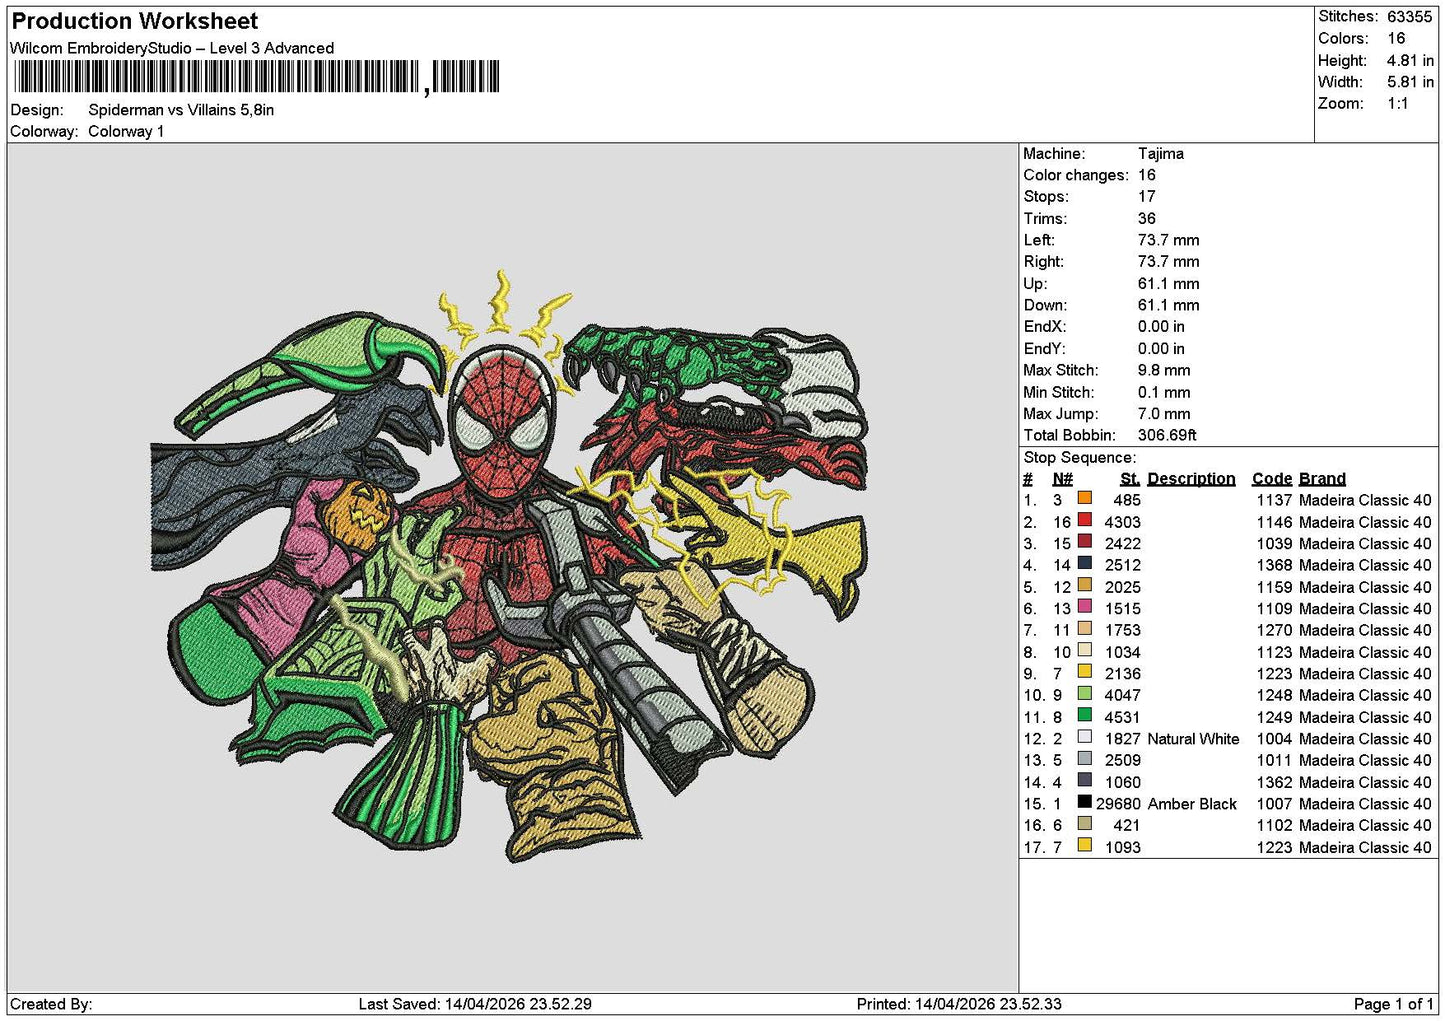Viewport: 1445px width, 1021px height.
Task: Click the barcode under the worksheet title
Action: click(x=256, y=77)
